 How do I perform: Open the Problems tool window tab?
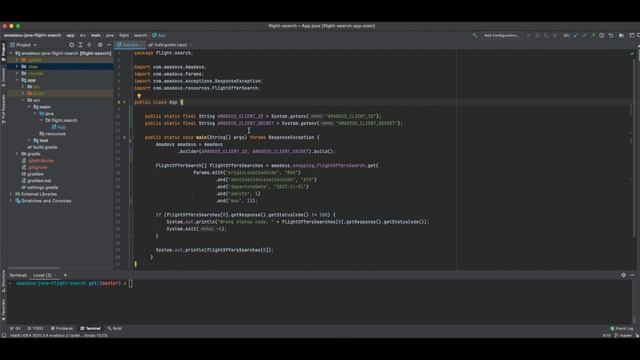click(x=62, y=328)
